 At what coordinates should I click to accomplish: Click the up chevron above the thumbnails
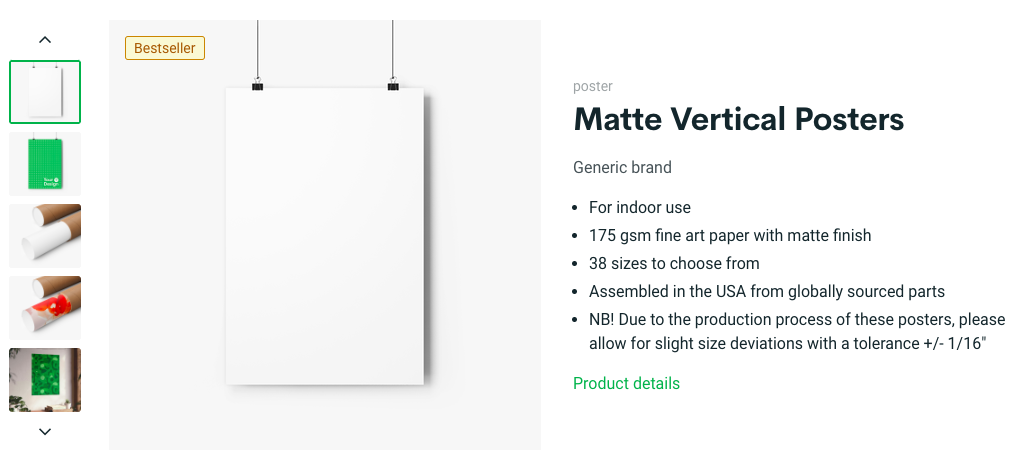point(44,40)
